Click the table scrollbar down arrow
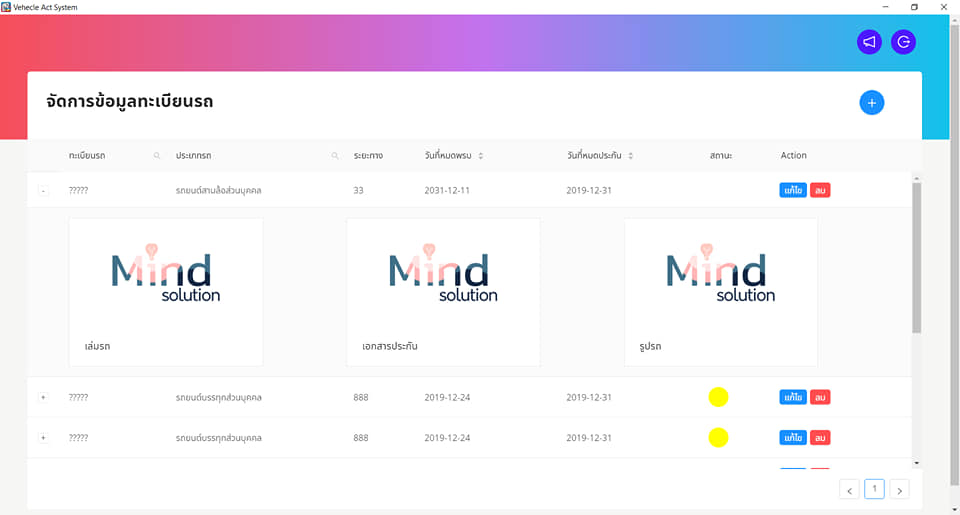Screen dimensions: 960x515 (916, 463)
